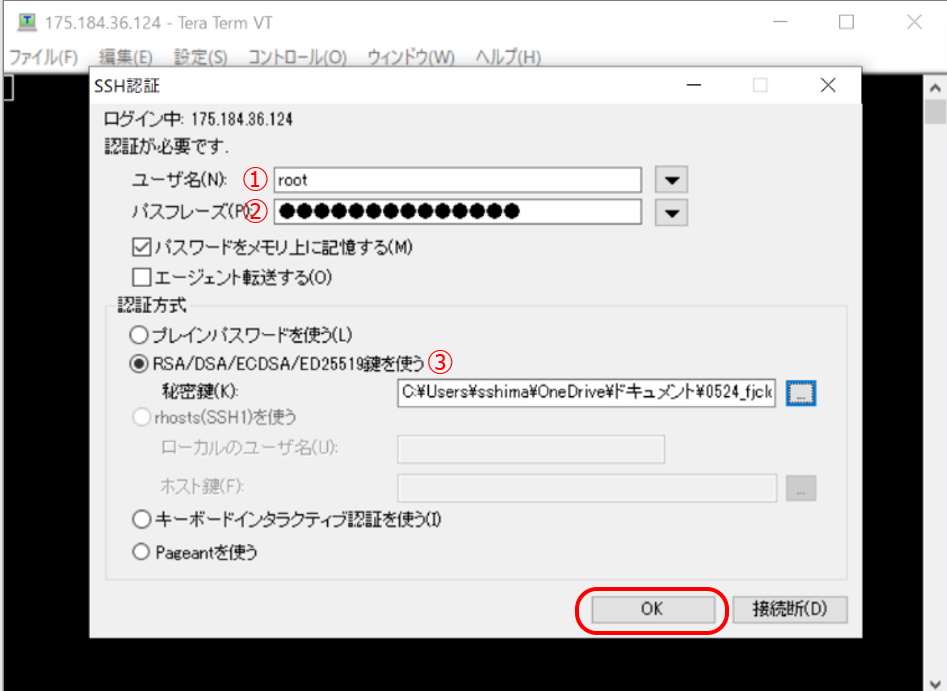This screenshot has height=691, width=947.
Task: Expand the パスフレーズ dropdown arrow
Action: [x=672, y=213]
